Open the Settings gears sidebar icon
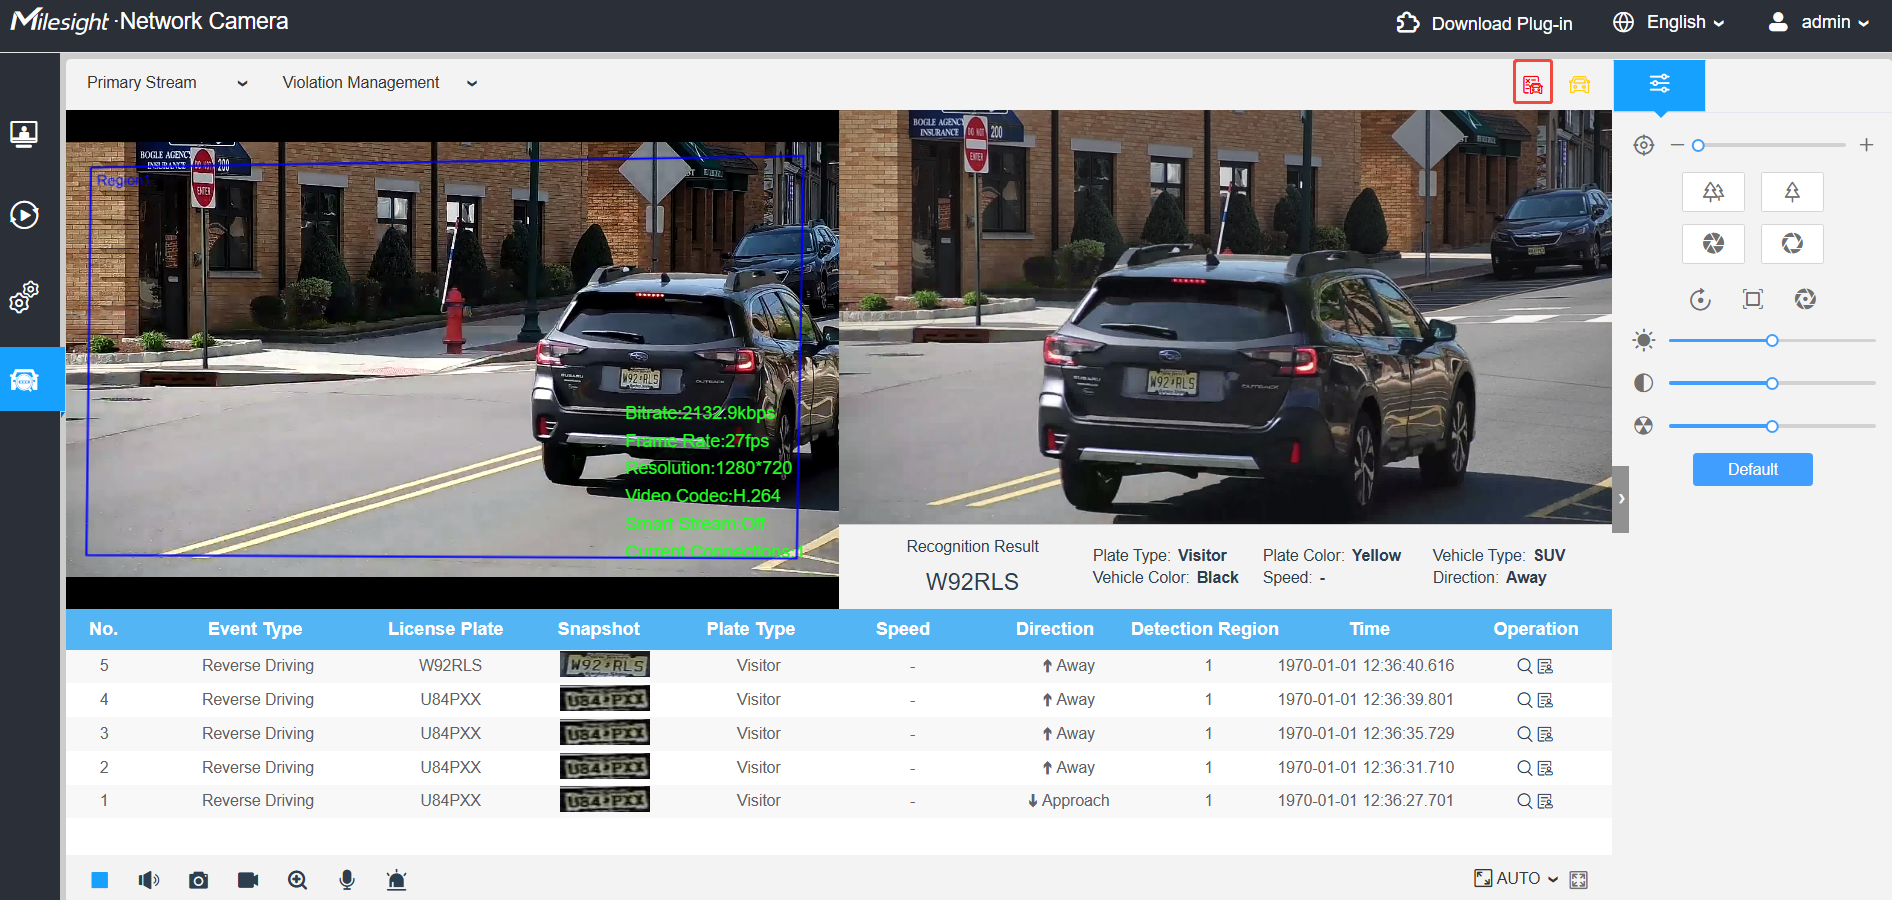The height and width of the screenshot is (900, 1892). (x=24, y=296)
